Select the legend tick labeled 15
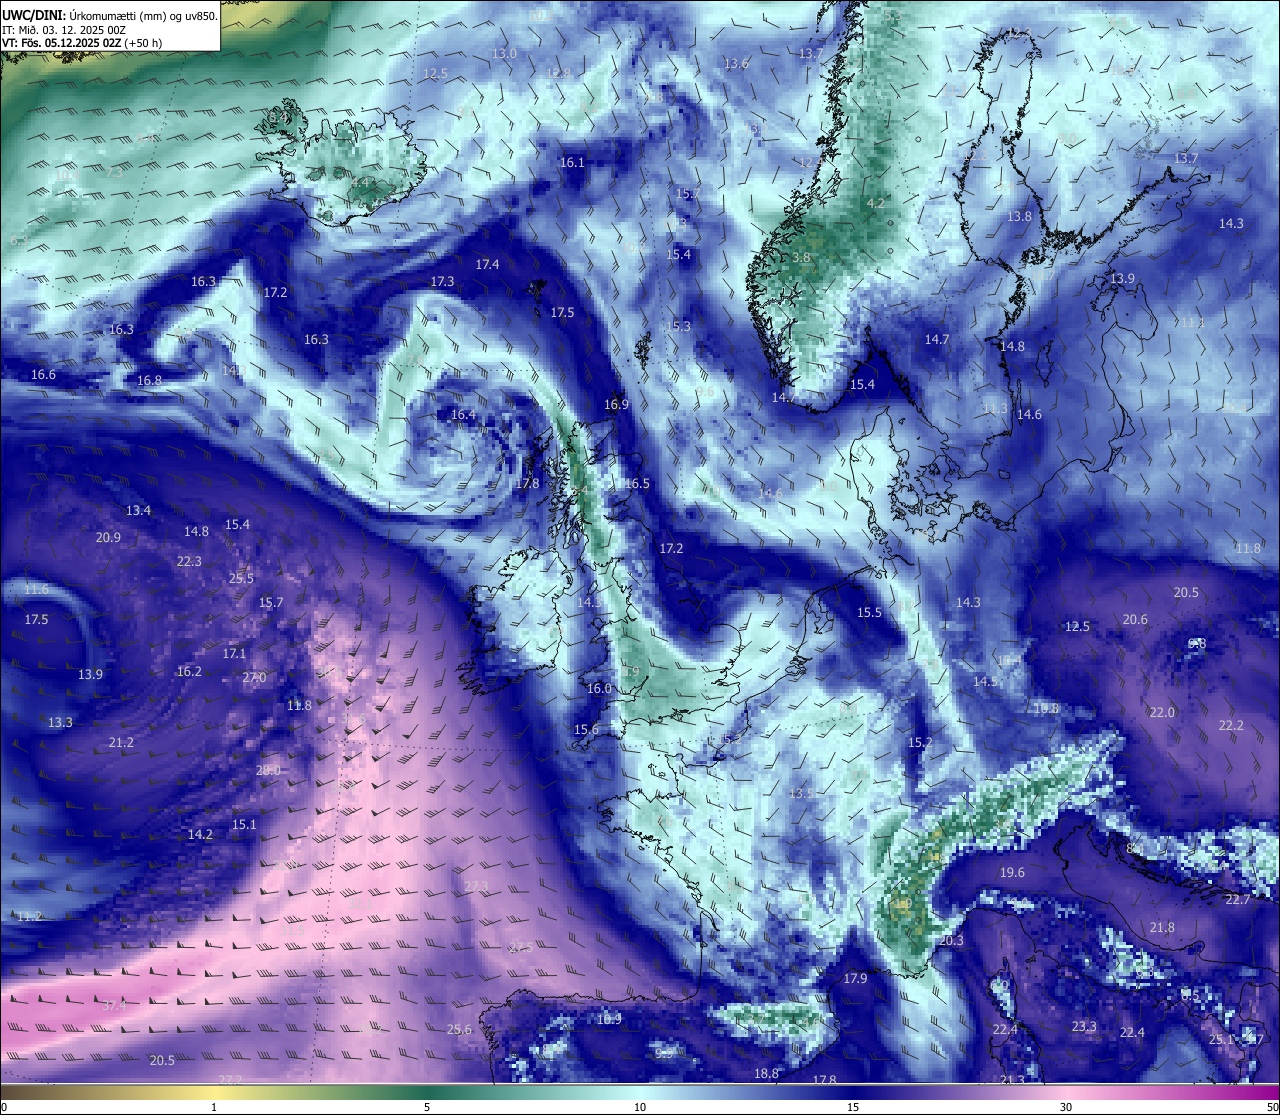This screenshot has height=1115, width=1280. (x=853, y=1107)
